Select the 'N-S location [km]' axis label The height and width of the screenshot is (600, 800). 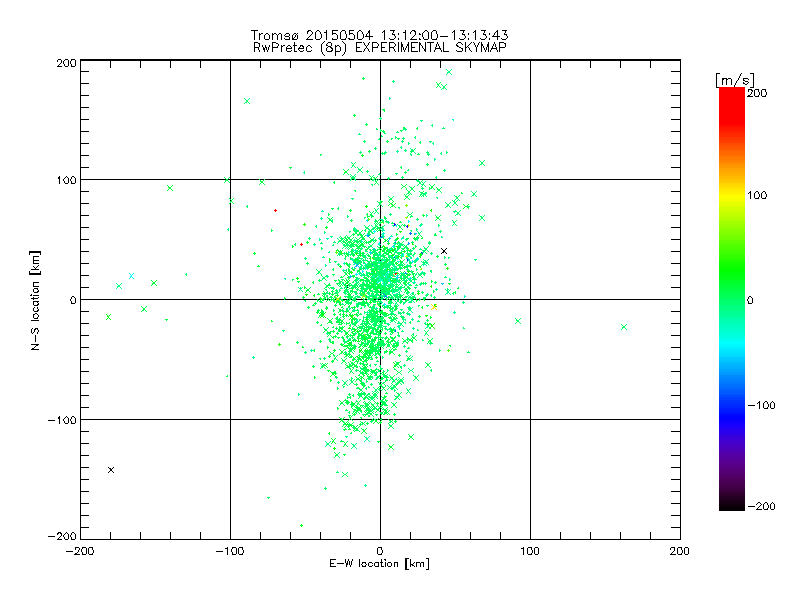point(35,300)
